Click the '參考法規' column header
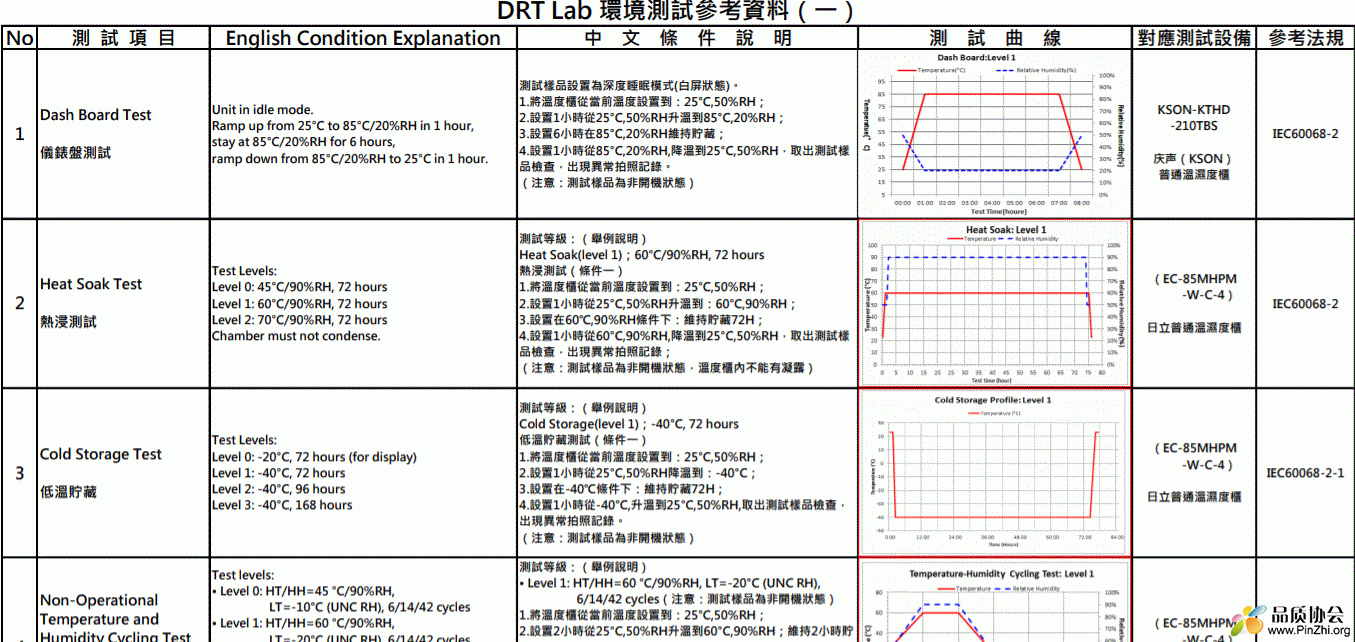The width and height of the screenshot is (1355, 642). [1305, 38]
